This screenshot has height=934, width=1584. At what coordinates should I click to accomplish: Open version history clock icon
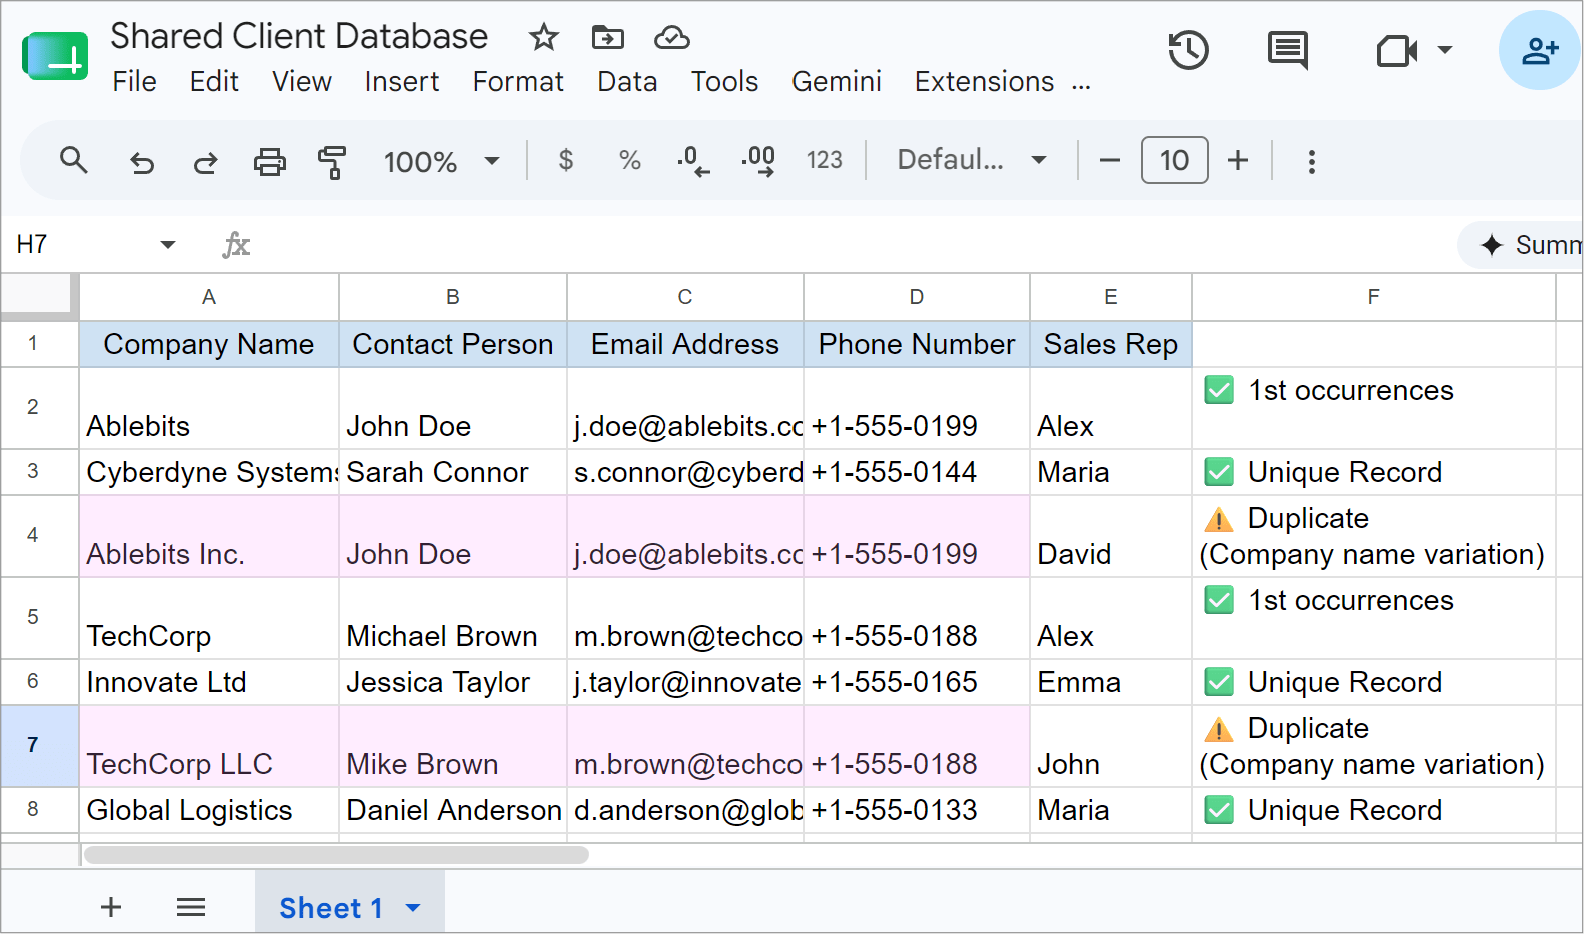tap(1189, 50)
